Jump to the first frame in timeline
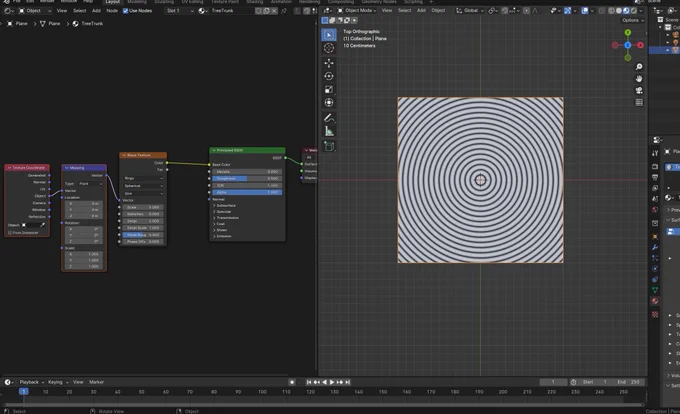 [309, 382]
